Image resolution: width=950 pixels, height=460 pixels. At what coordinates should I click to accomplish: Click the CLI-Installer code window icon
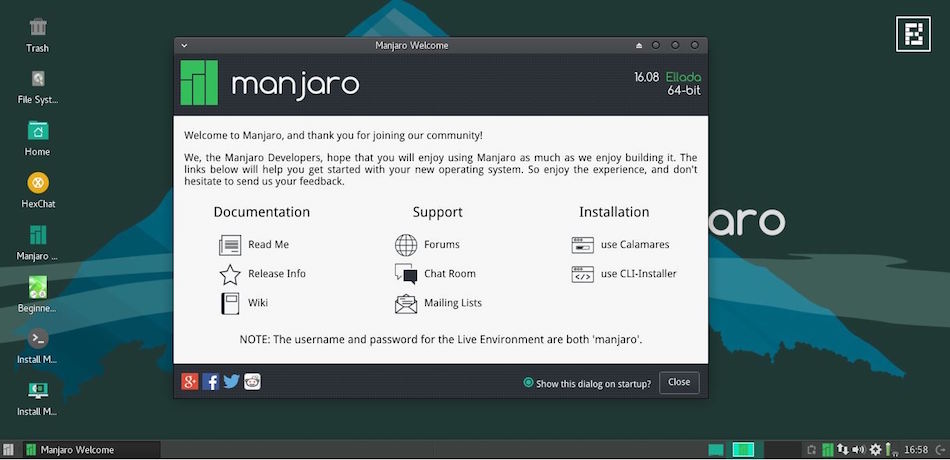582,274
